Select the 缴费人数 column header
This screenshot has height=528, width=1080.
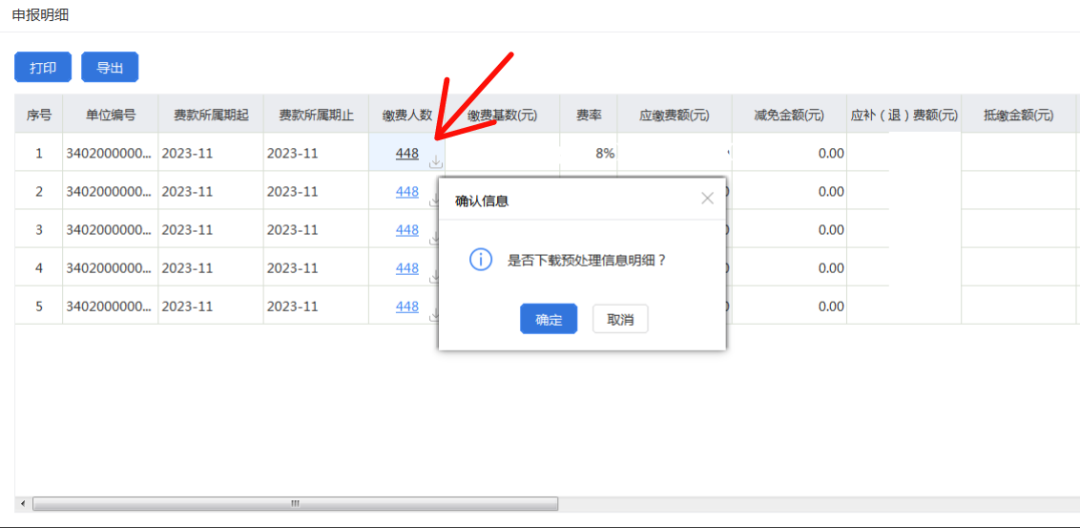coord(407,115)
